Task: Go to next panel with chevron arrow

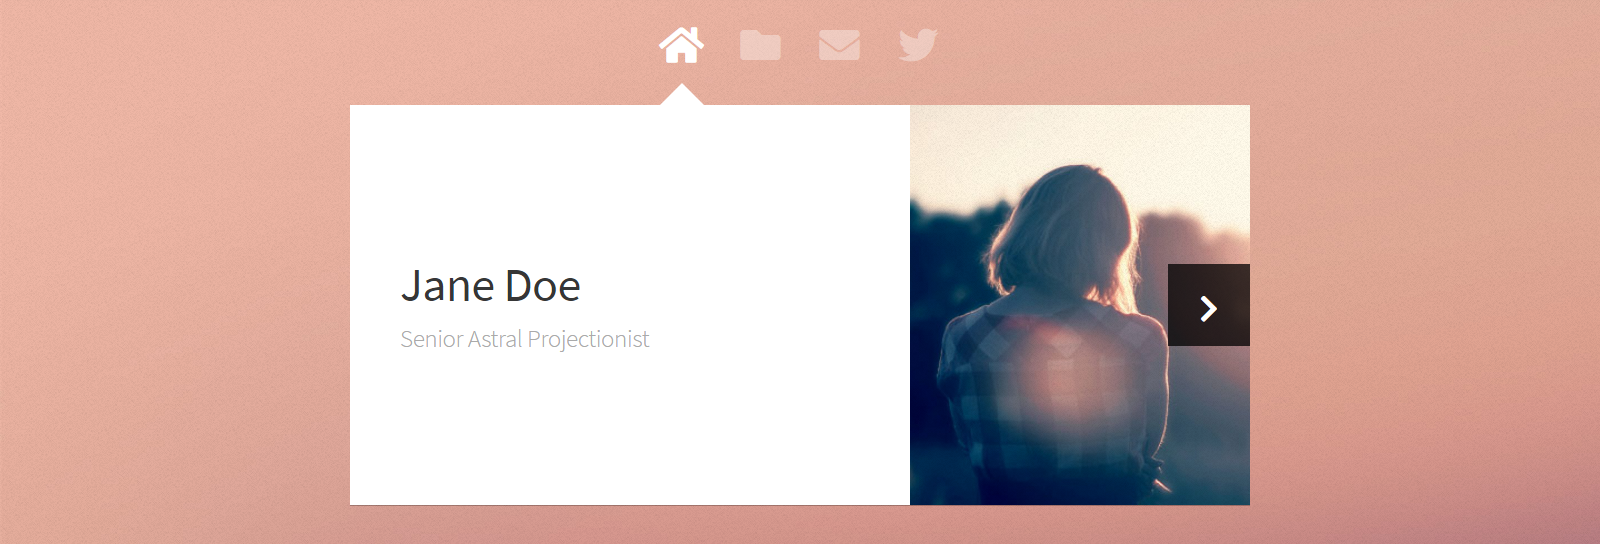Action: (1208, 308)
